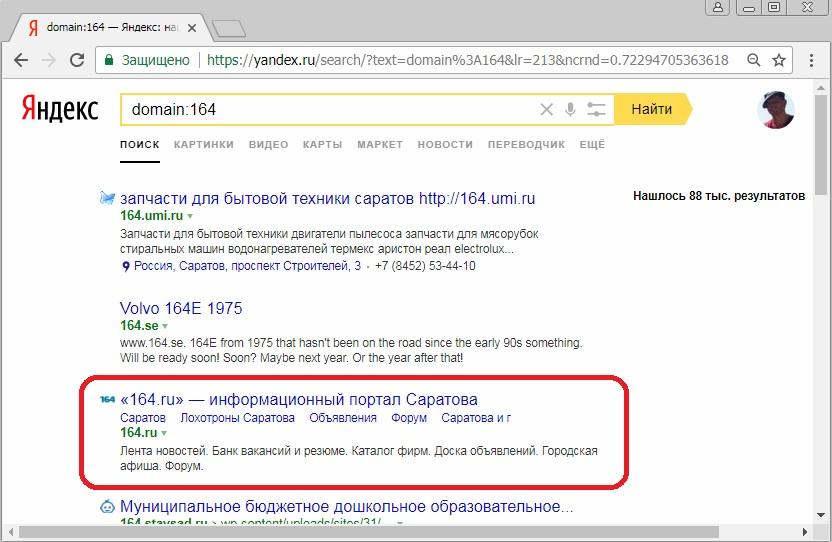The width and height of the screenshot is (832, 542).
Task: Expand the ЕЩЁ services menu
Action: click(x=592, y=145)
